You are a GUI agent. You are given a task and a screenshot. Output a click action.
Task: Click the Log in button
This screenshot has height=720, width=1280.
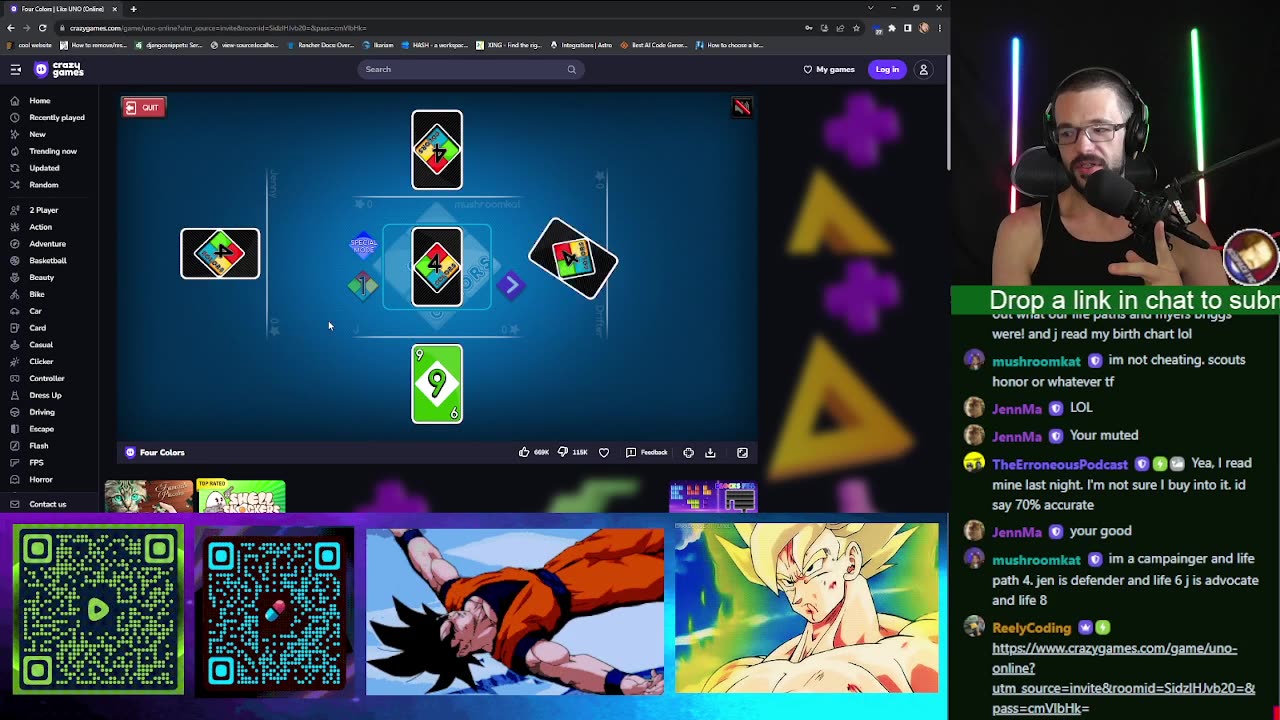click(887, 69)
